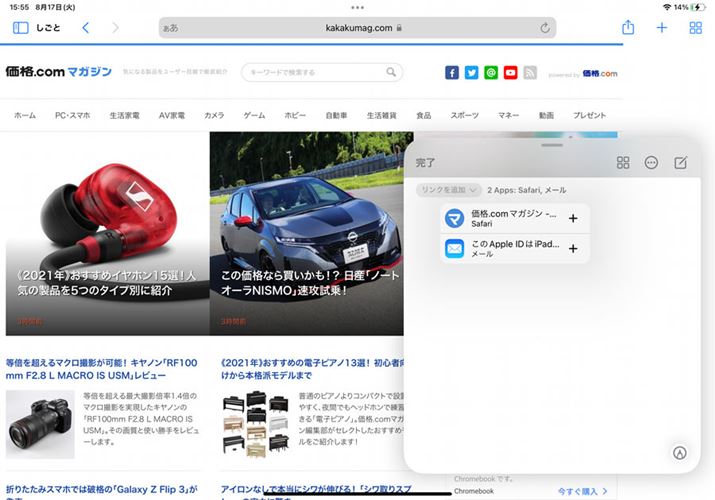Open the Facebook social icon
This screenshot has width=715, height=500.
[x=452, y=73]
